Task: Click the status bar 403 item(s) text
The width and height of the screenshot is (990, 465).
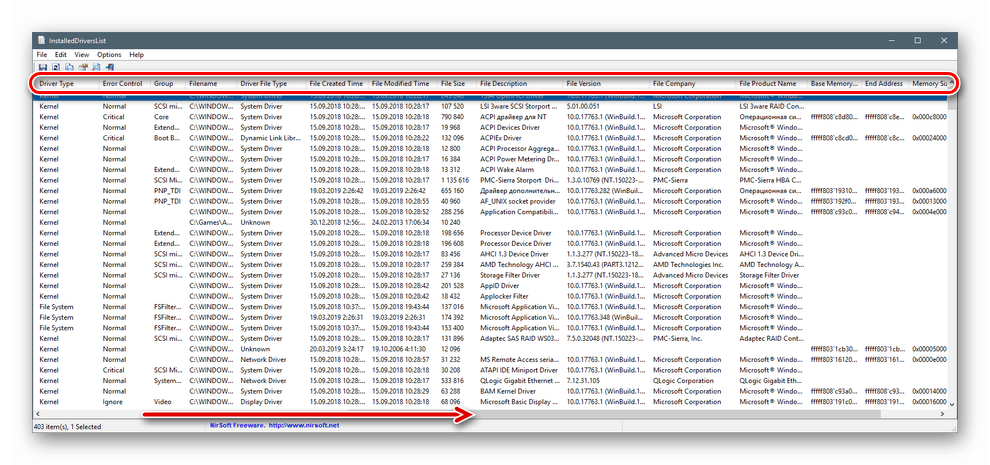Action: click(67, 426)
